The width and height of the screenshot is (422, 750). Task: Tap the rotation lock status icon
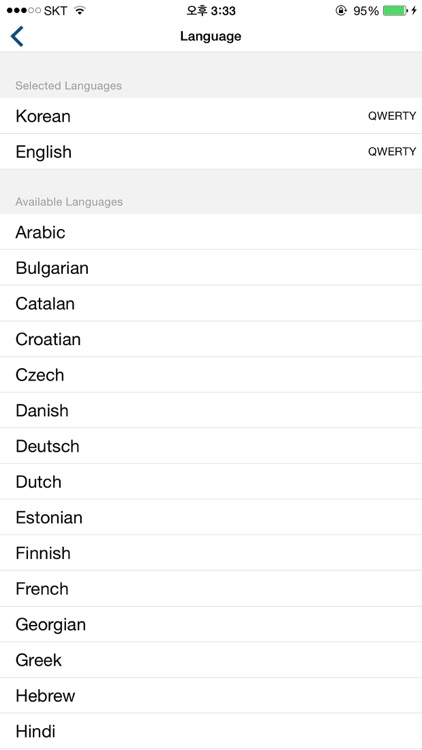pyautogui.click(x=341, y=11)
